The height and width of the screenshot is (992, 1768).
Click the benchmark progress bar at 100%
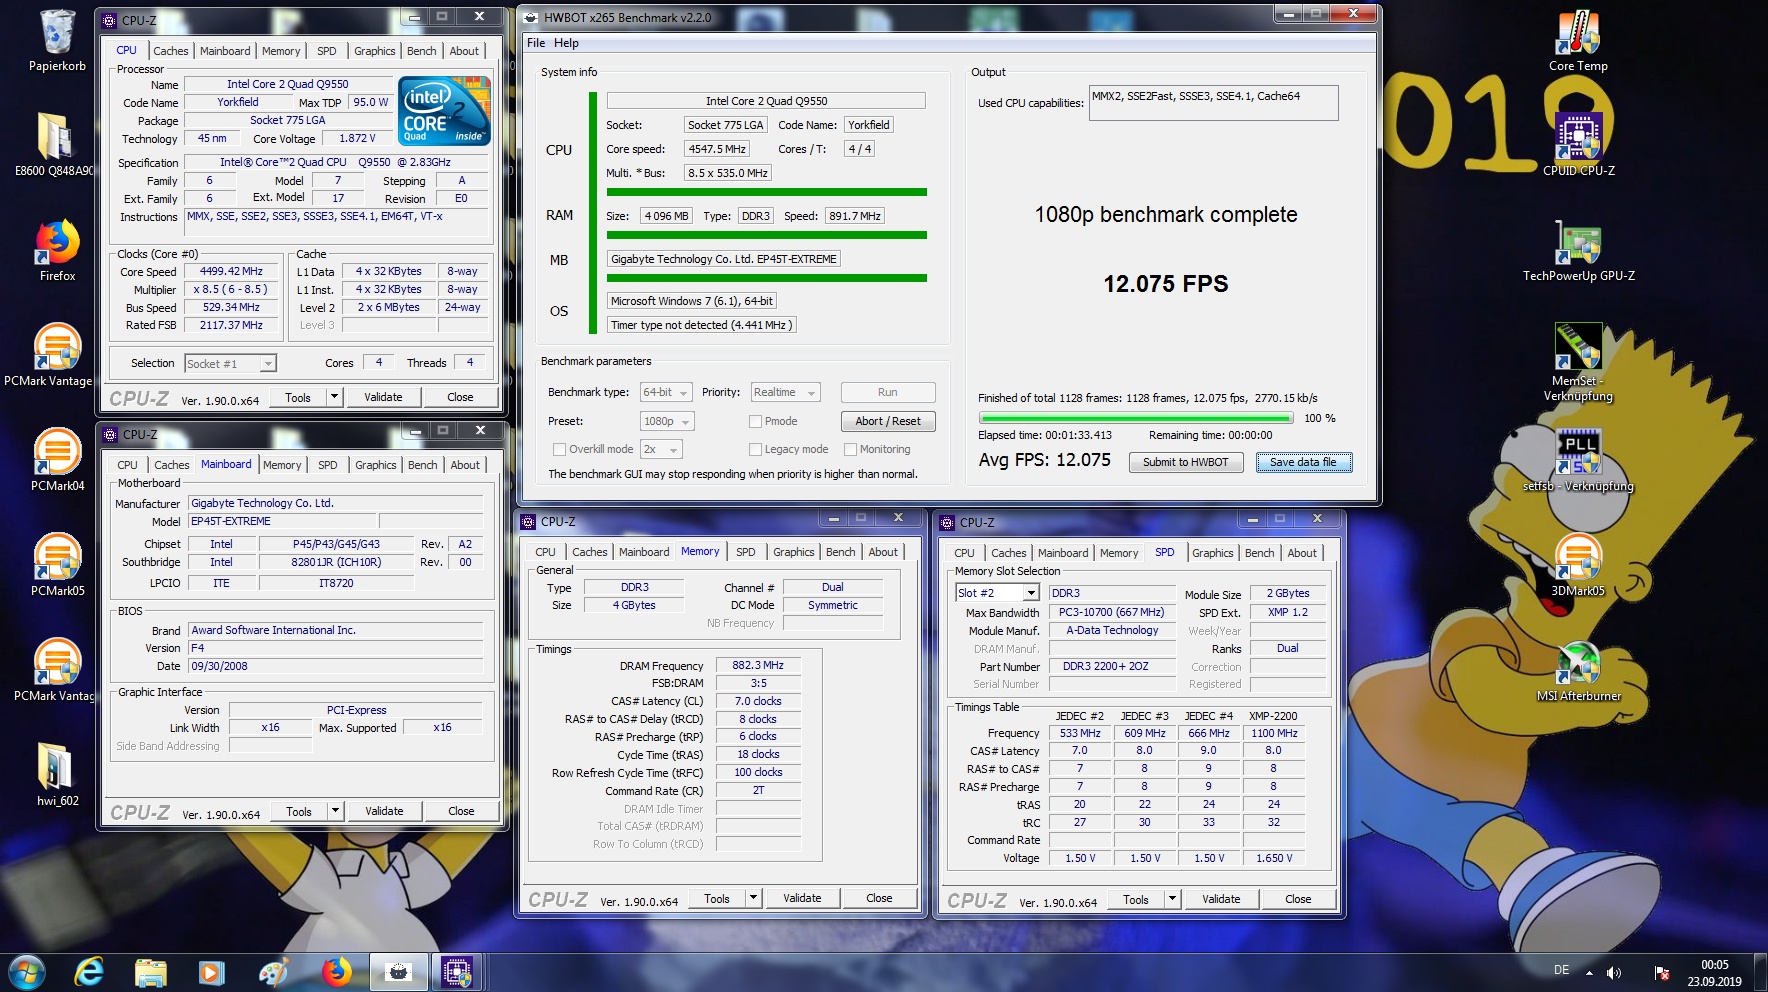1136,418
